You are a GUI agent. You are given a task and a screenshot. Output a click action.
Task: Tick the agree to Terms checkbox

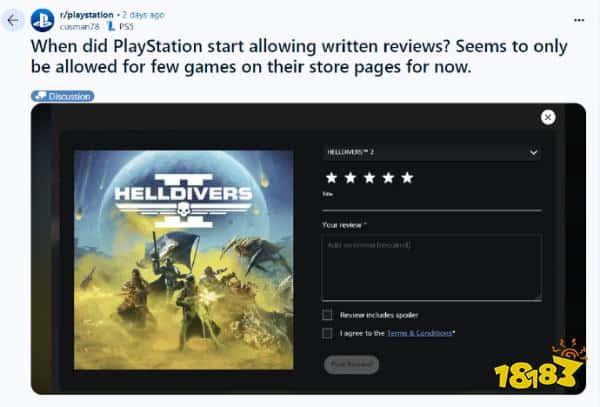point(327,333)
